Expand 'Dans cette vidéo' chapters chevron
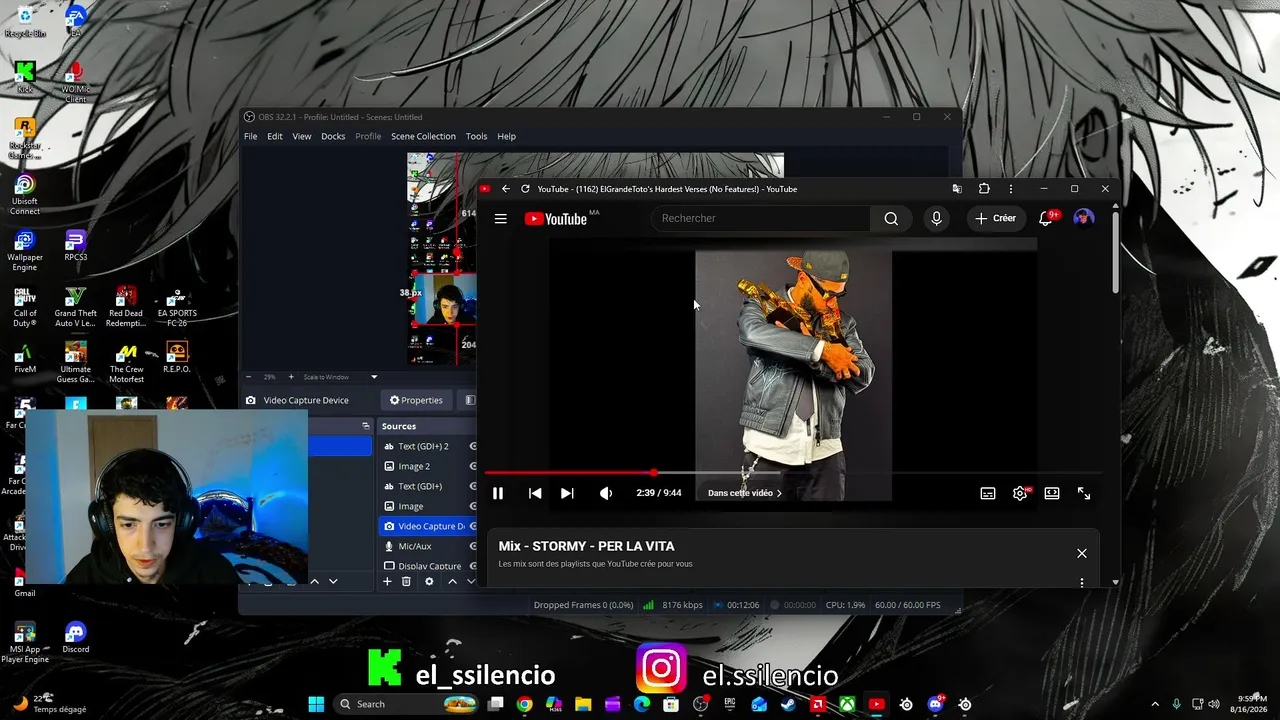Viewport: 1280px width, 720px height. click(x=779, y=493)
